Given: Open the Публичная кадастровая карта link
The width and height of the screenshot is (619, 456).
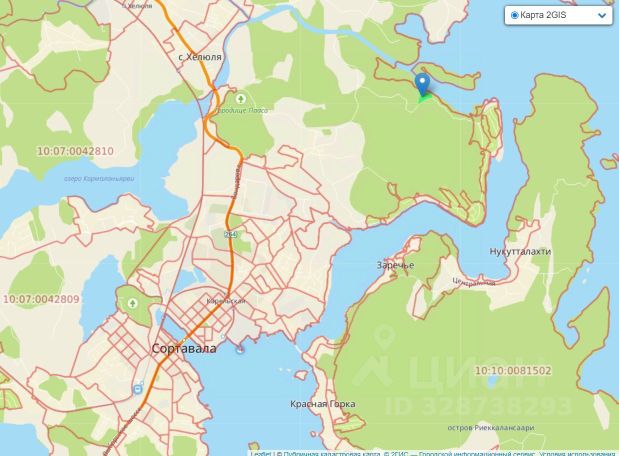Looking at the screenshot, I should pyautogui.click(x=332, y=454).
